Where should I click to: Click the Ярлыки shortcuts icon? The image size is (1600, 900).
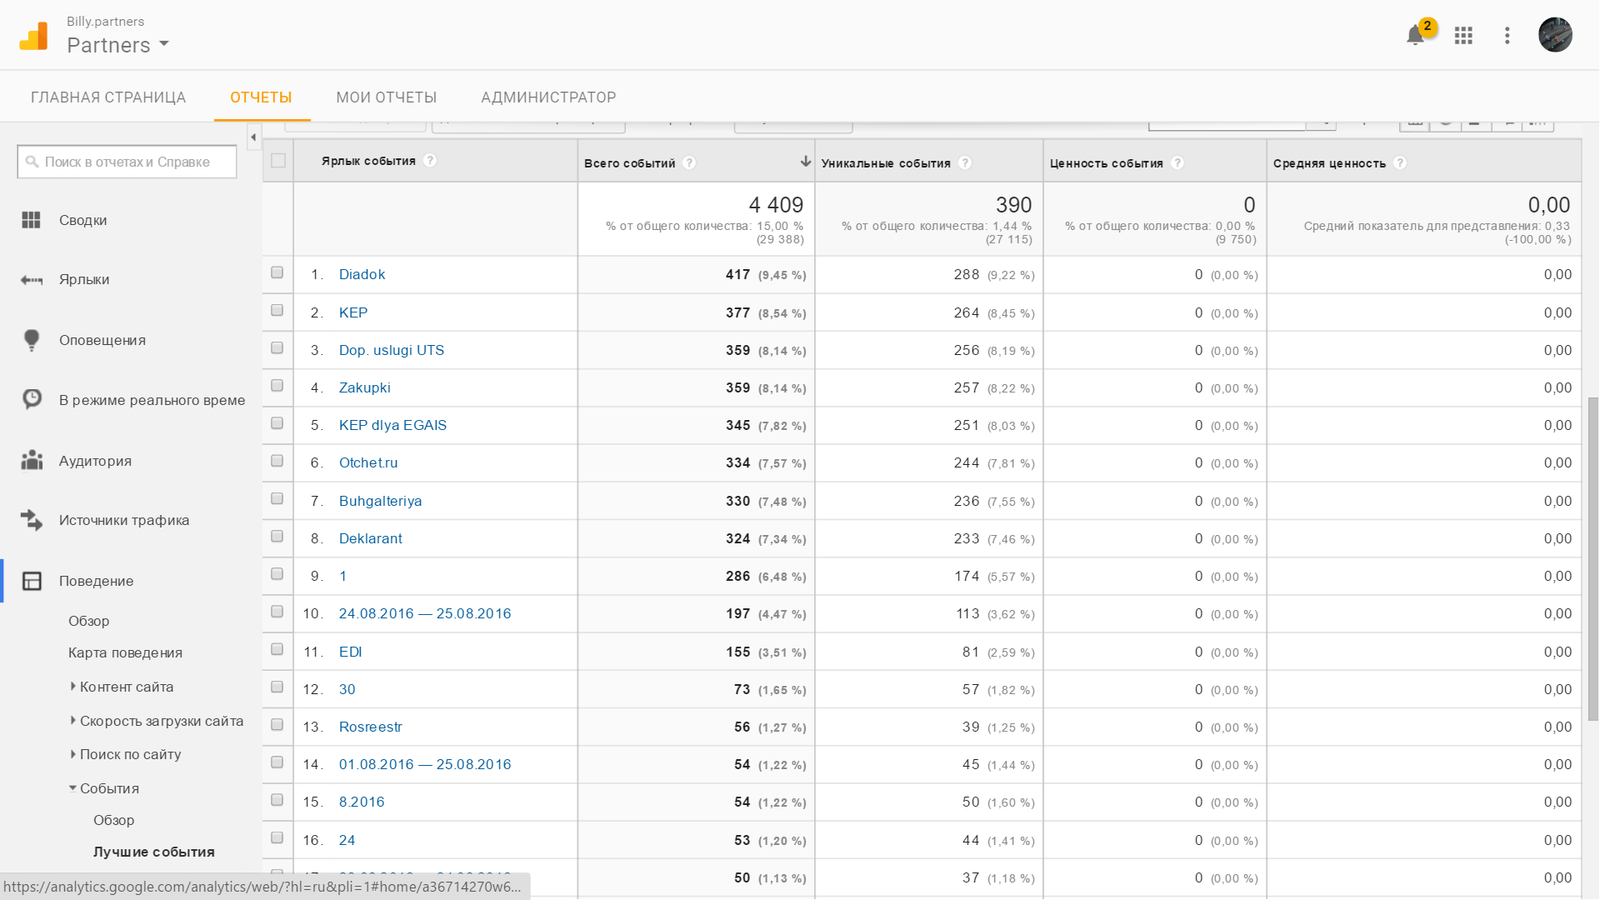pyautogui.click(x=32, y=280)
